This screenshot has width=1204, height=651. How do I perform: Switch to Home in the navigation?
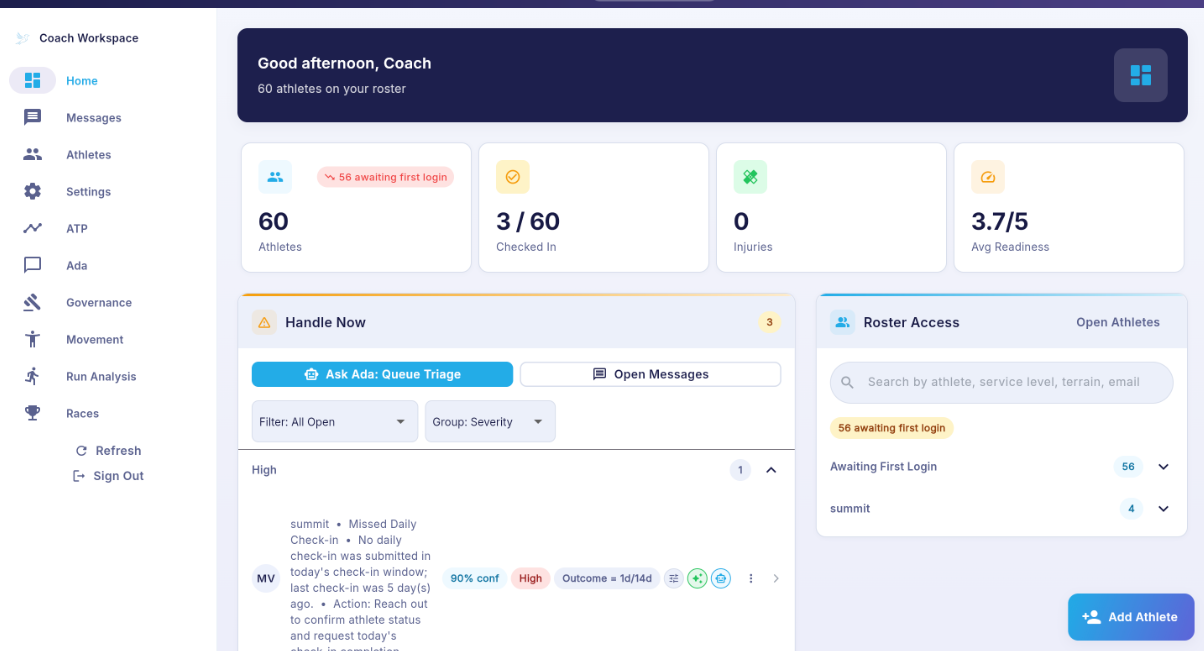[81, 81]
